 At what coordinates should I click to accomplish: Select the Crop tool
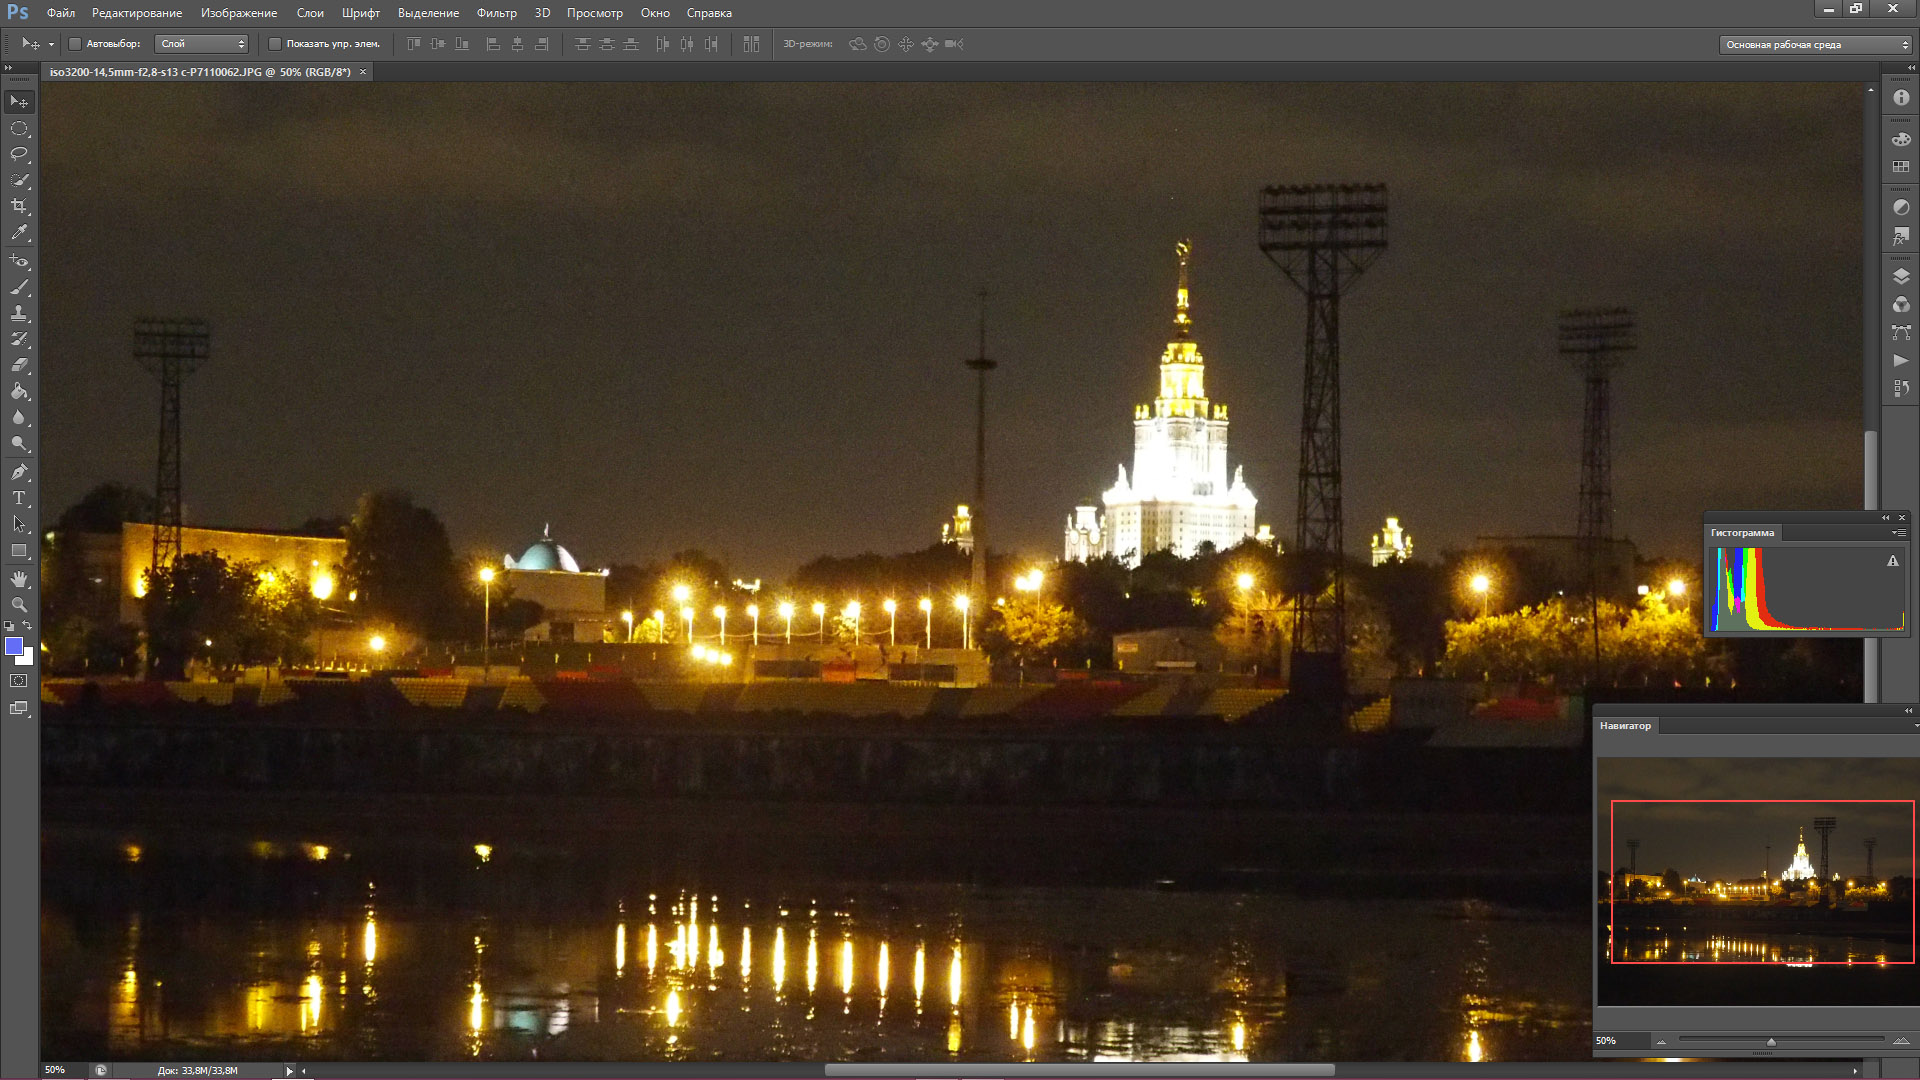pos(19,206)
